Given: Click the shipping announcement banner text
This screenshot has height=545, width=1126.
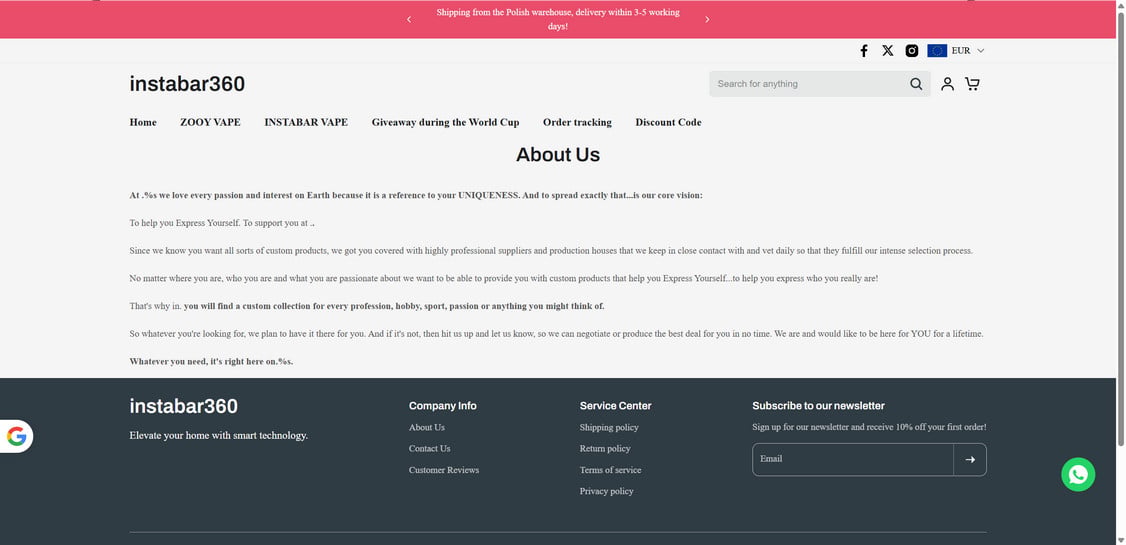Looking at the screenshot, I should 558,19.
